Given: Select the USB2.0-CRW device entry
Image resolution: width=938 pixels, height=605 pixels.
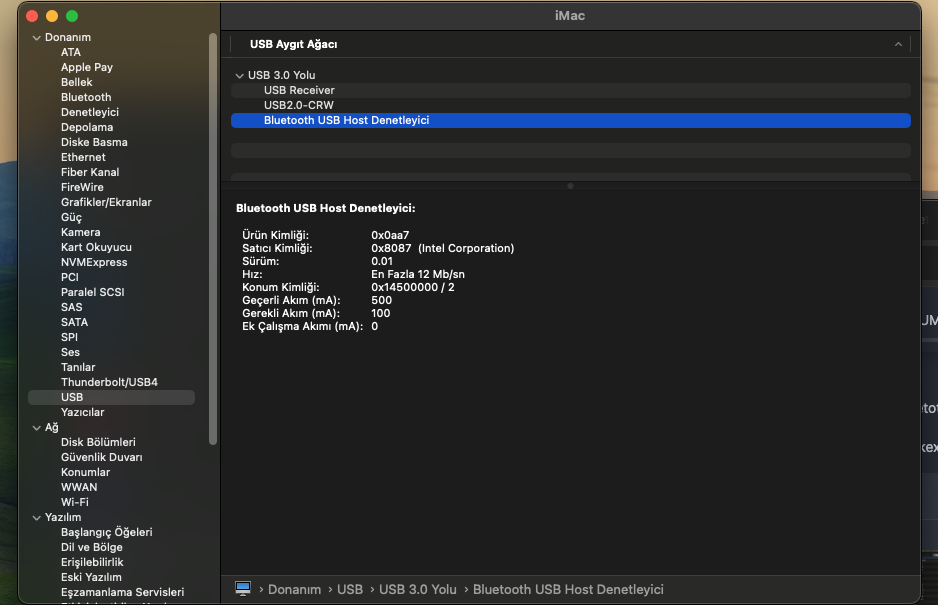Looking at the screenshot, I should pos(297,105).
